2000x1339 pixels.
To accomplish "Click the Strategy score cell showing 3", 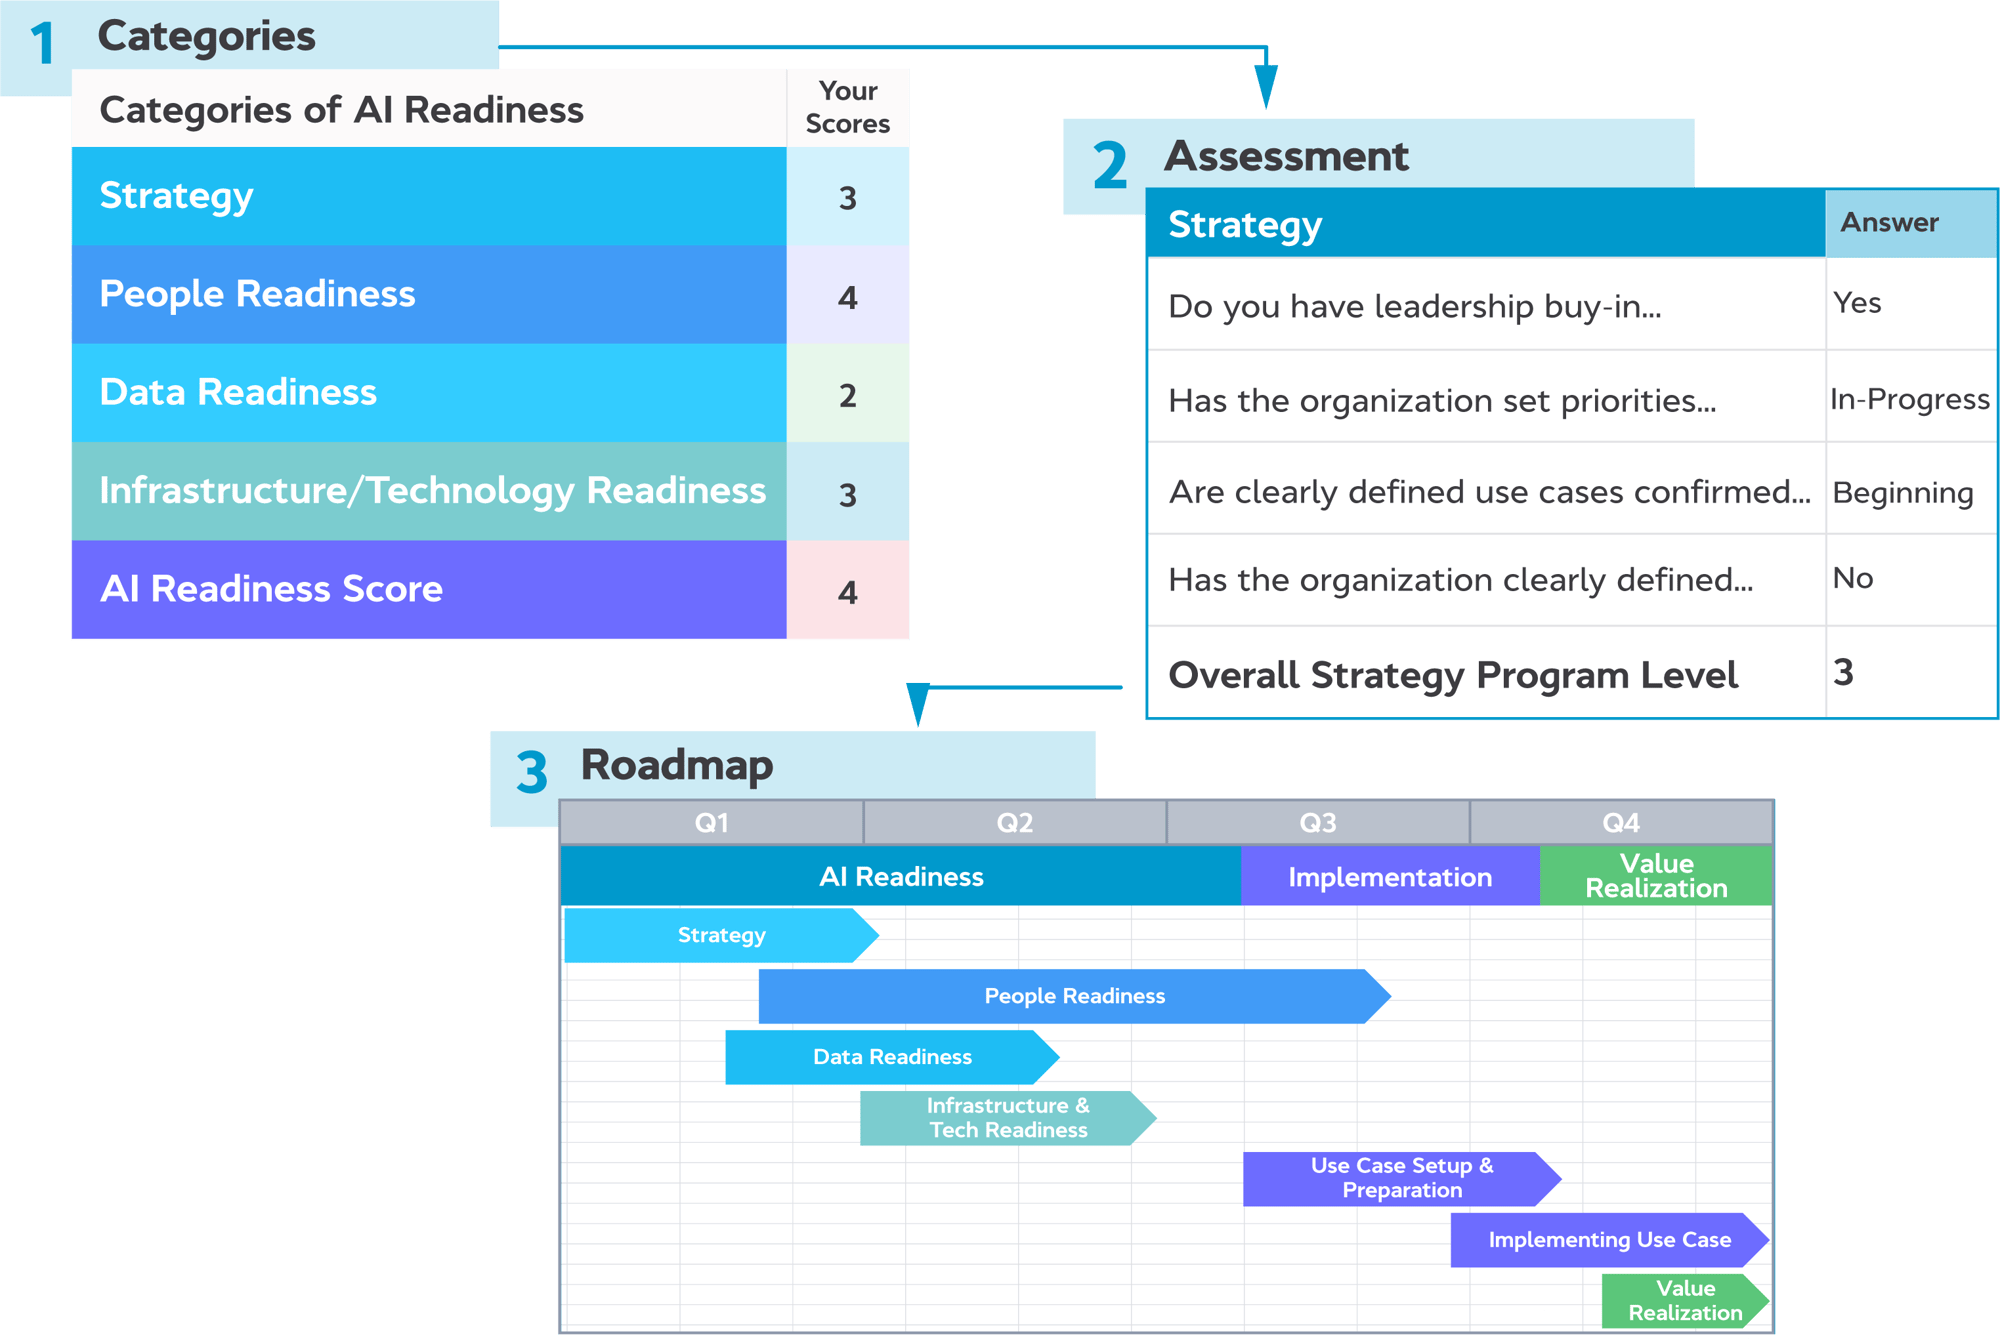I will 848,197.
